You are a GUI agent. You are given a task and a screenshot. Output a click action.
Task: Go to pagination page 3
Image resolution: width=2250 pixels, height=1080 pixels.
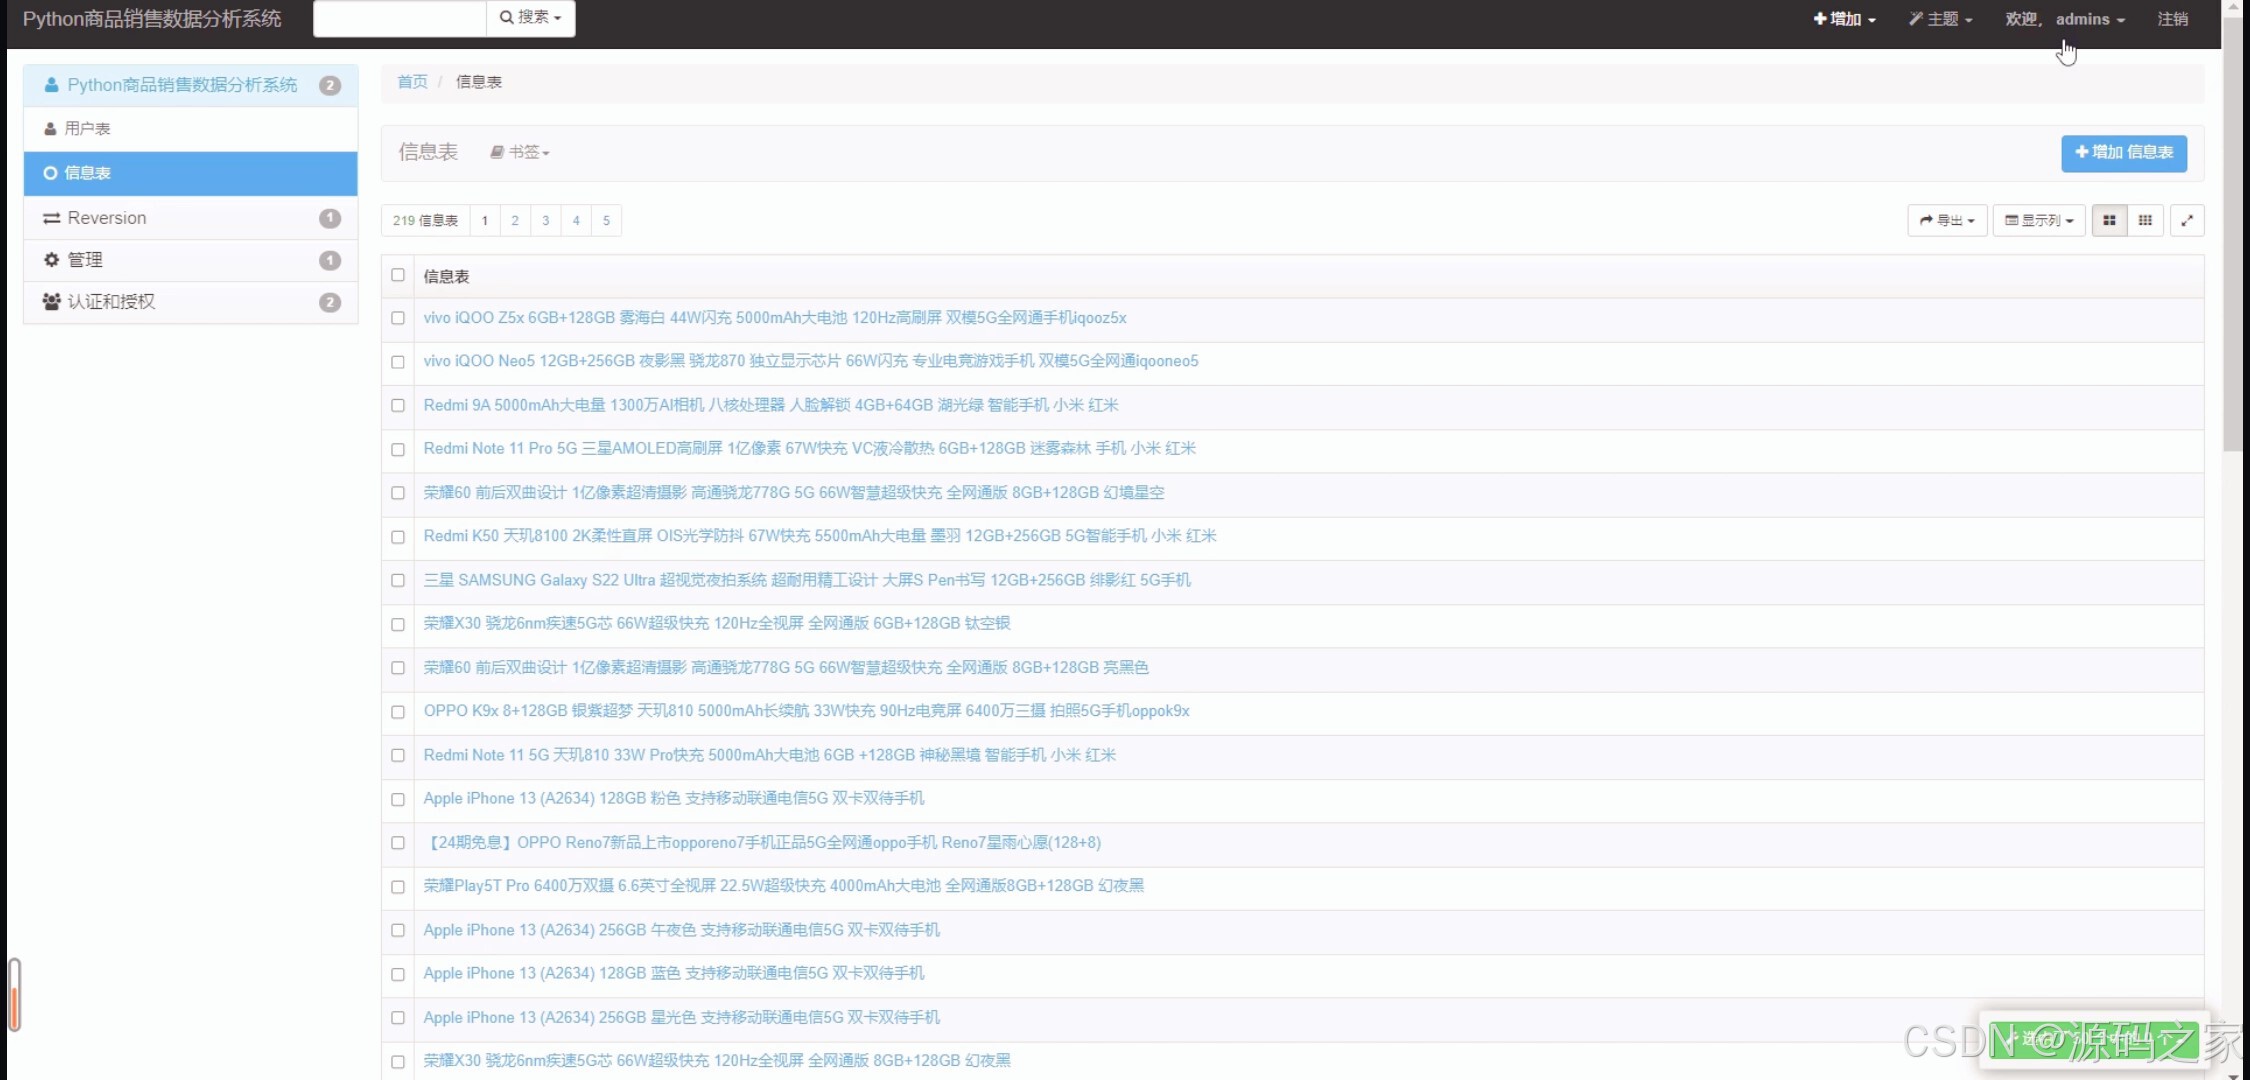545,220
